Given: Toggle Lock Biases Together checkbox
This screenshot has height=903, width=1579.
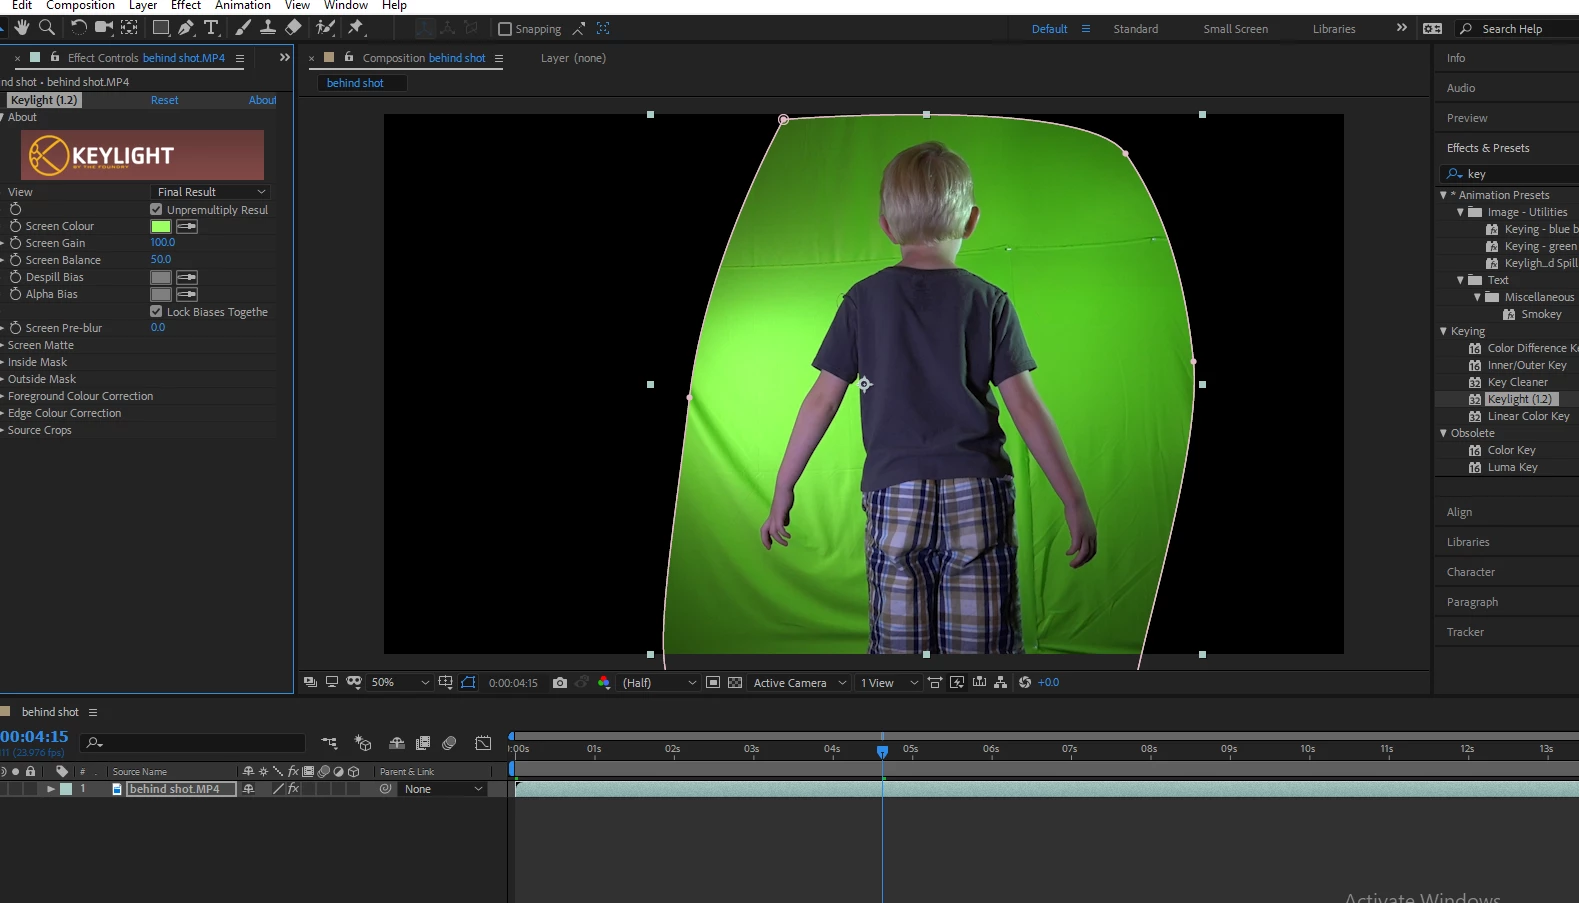Looking at the screenshot, I should pyautogui.click(x=156, y=312).
